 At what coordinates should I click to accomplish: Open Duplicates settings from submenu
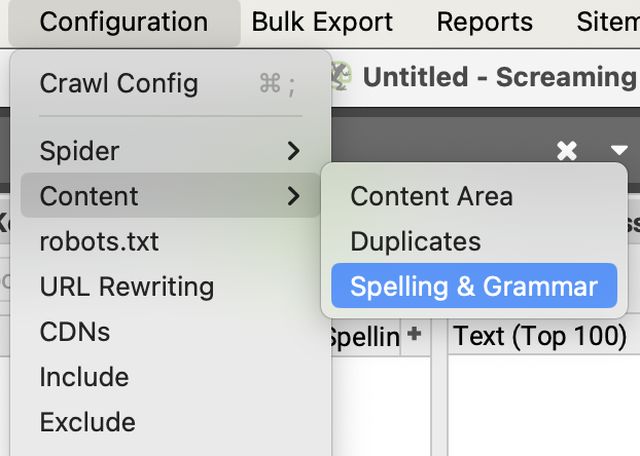click(x=415, y=241)
